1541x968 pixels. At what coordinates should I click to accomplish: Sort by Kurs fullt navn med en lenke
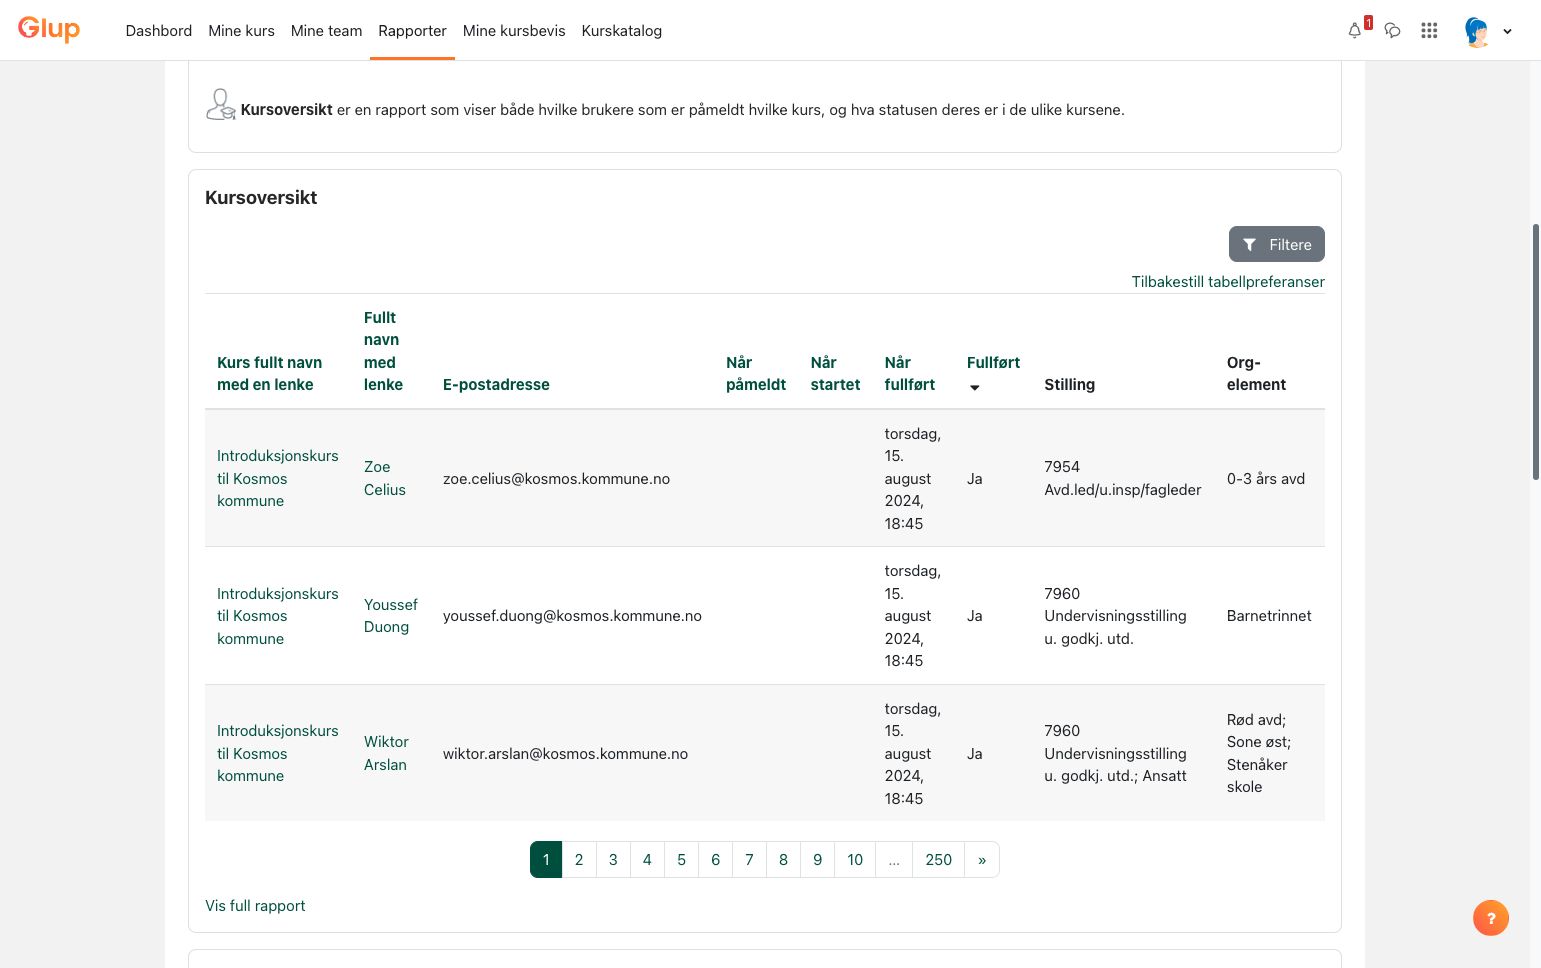click(x=270, y=374)
